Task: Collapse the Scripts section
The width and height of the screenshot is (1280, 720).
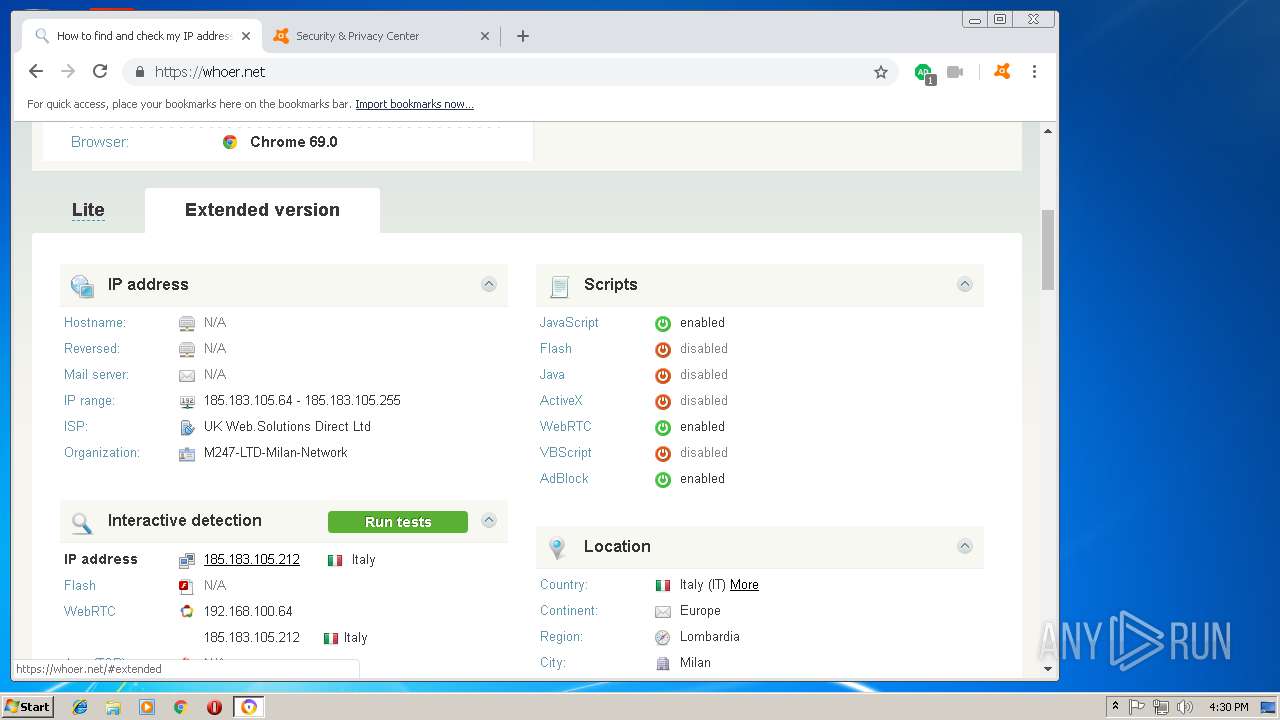Action: pos(965,284)
